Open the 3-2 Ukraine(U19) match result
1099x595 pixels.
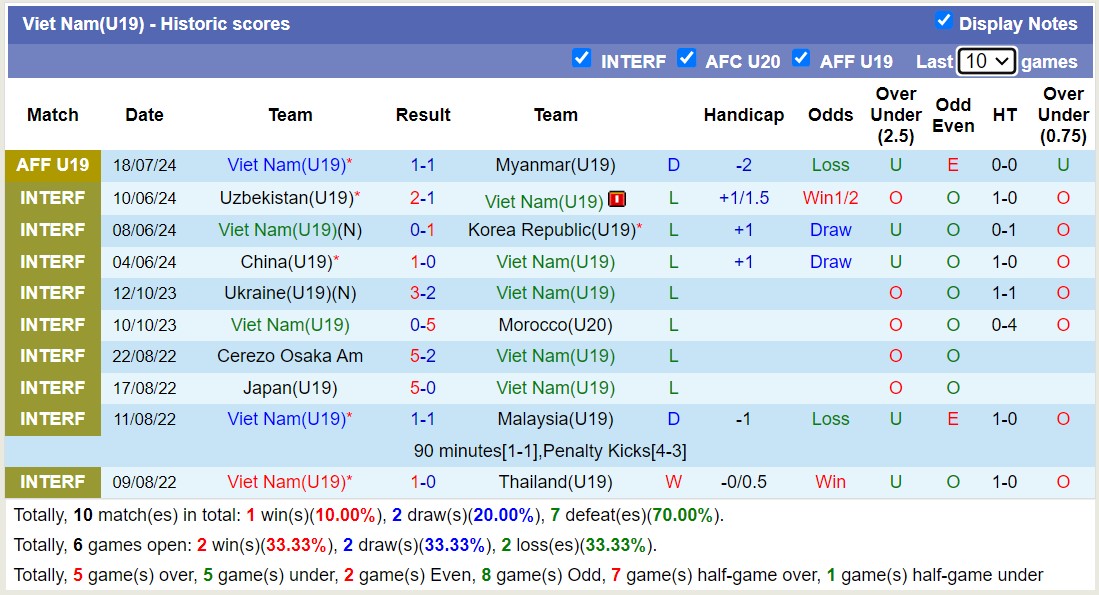[422, 293]
